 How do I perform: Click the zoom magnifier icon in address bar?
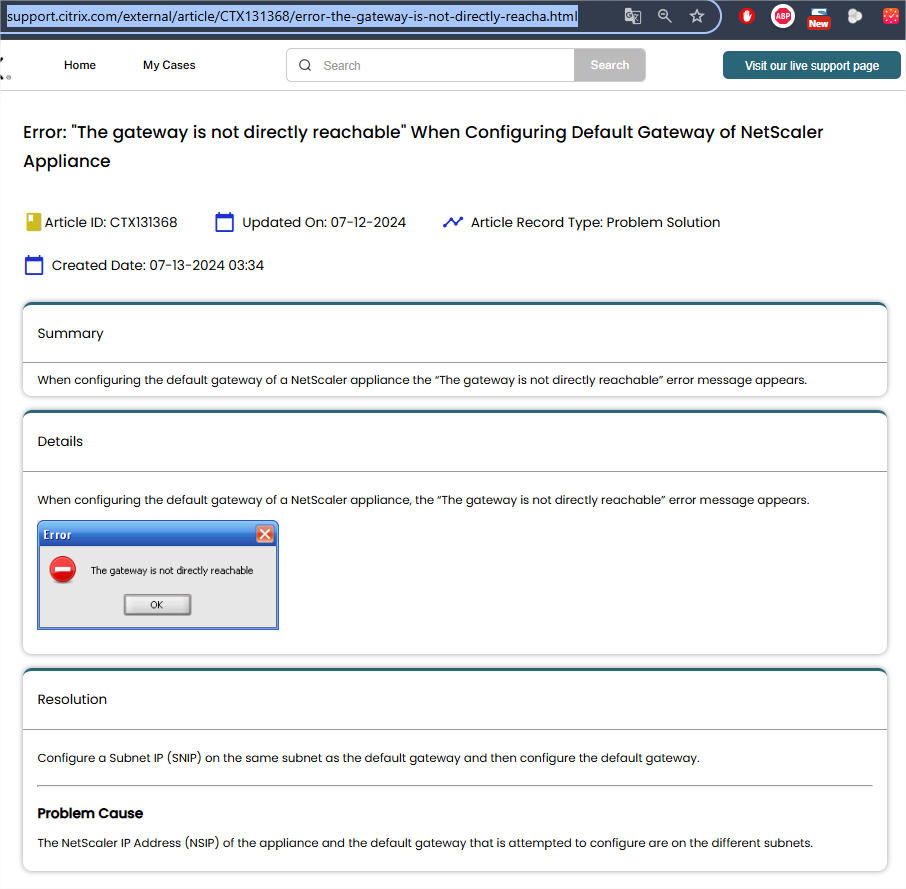(665, 16)
